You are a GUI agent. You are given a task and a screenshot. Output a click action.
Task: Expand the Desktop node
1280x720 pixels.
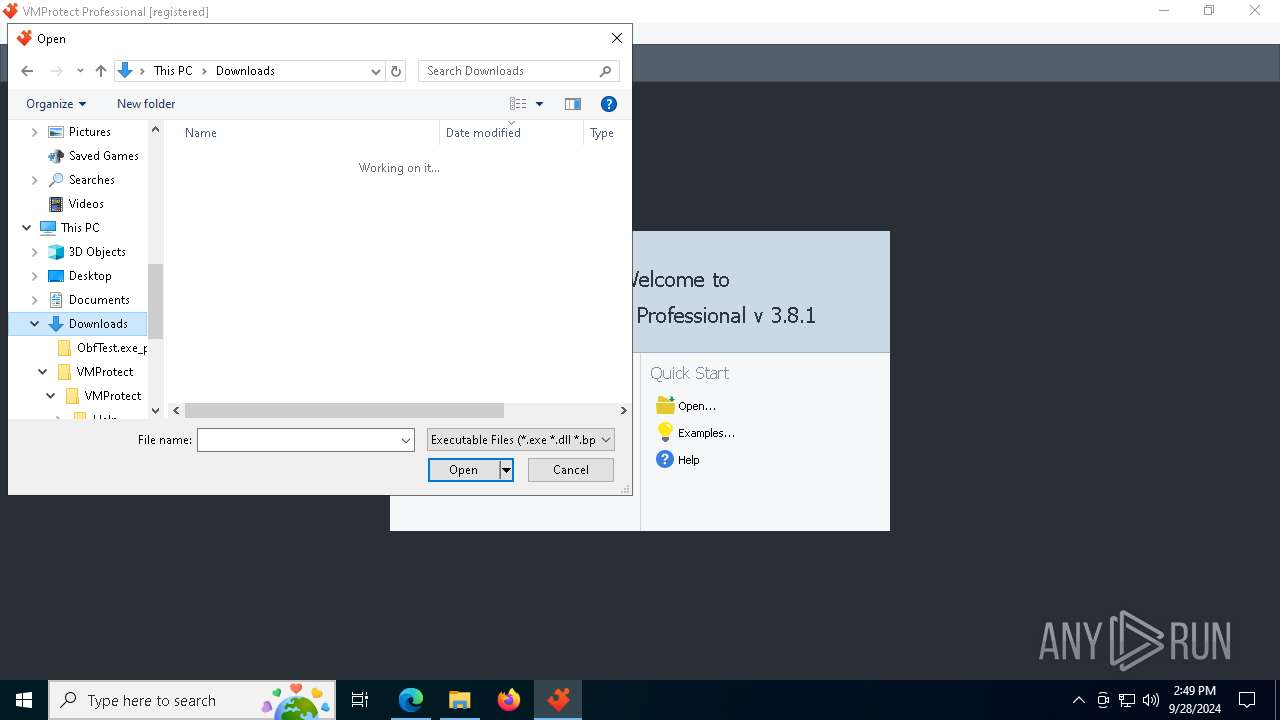[x=35, y=276]
